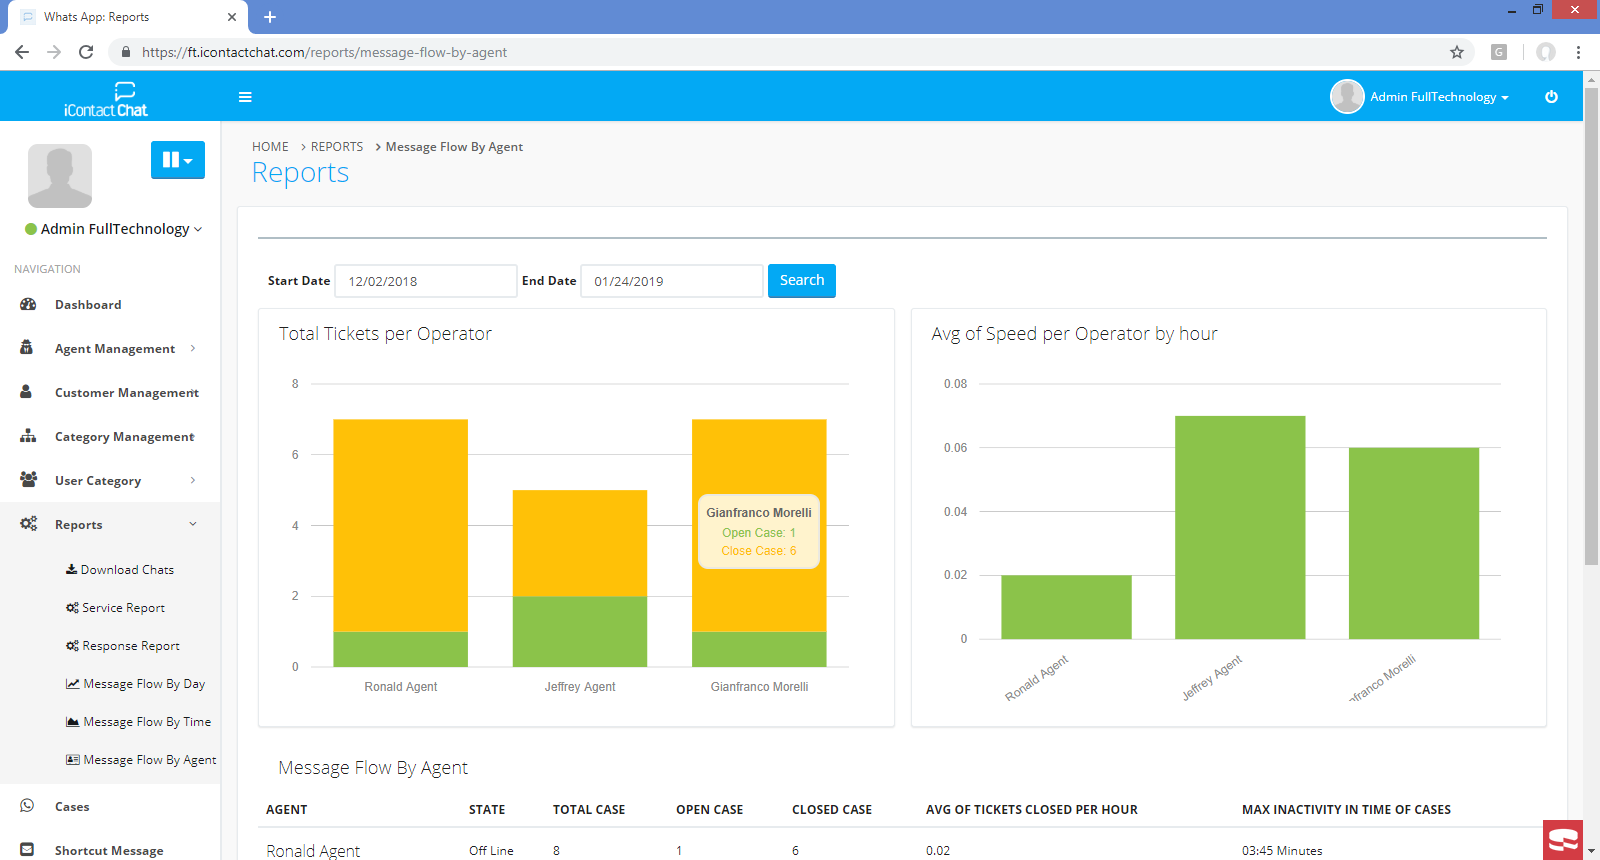
Task: Reload the browser page
Action: click(x=86, y=52)
